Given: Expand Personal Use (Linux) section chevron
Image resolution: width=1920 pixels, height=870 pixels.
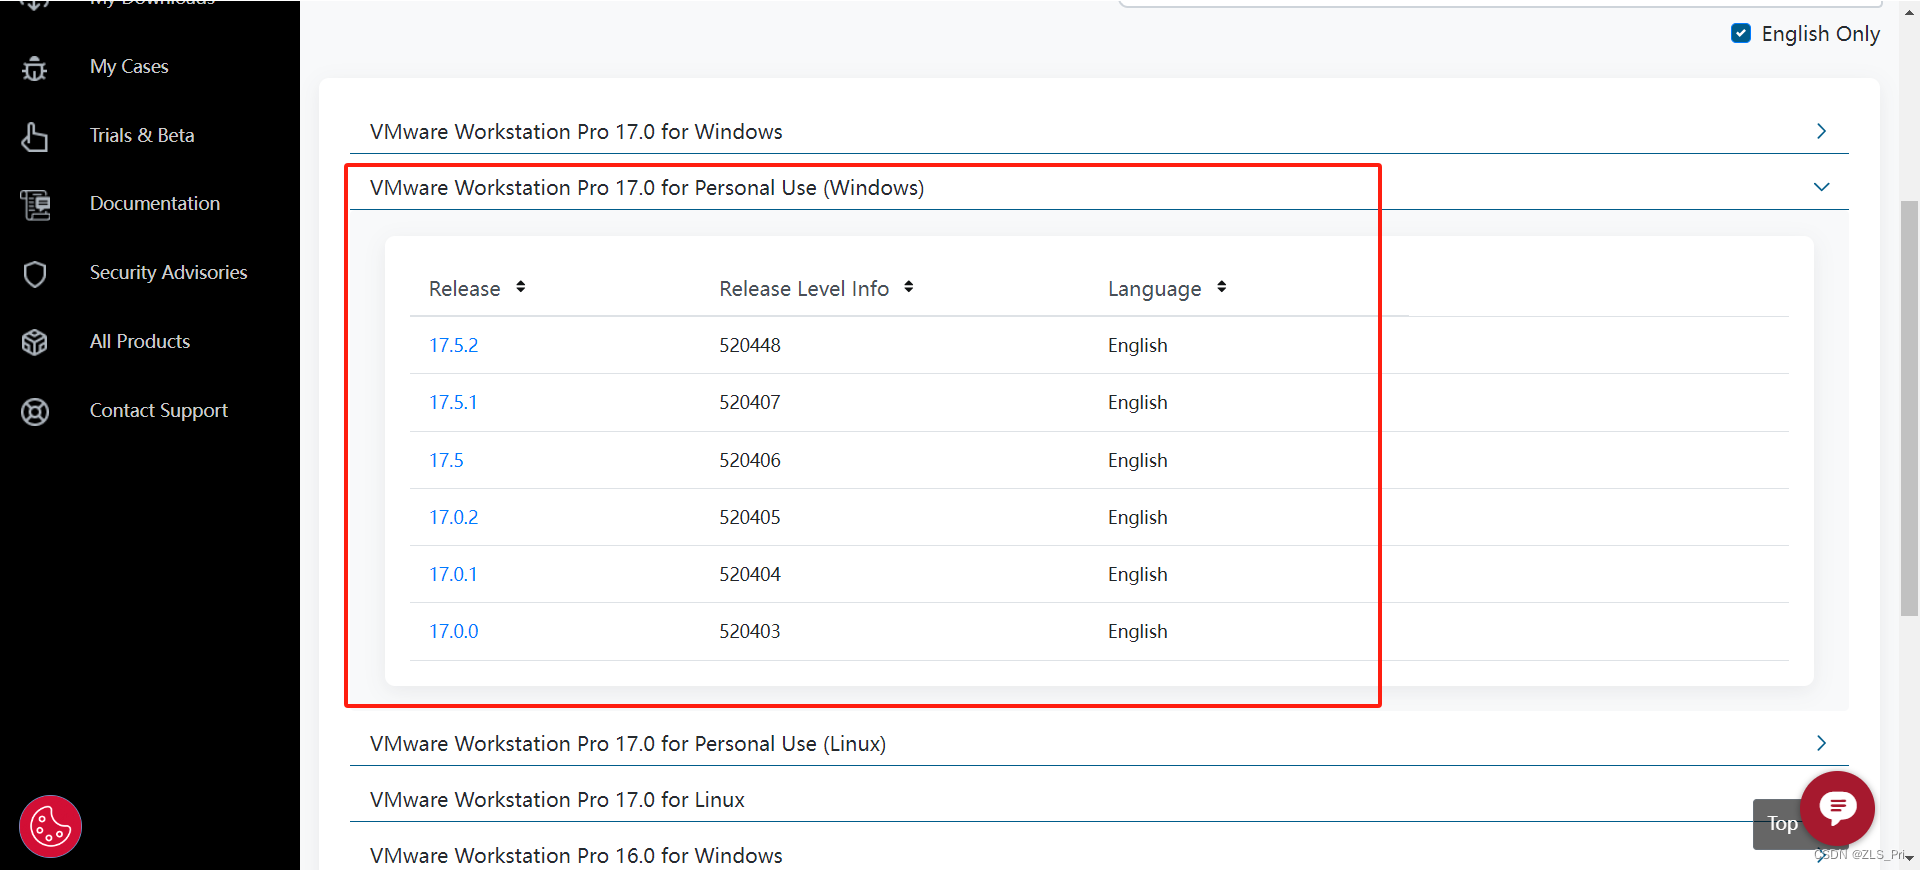Looking at the screenshot, I should tap(1821, 743).
